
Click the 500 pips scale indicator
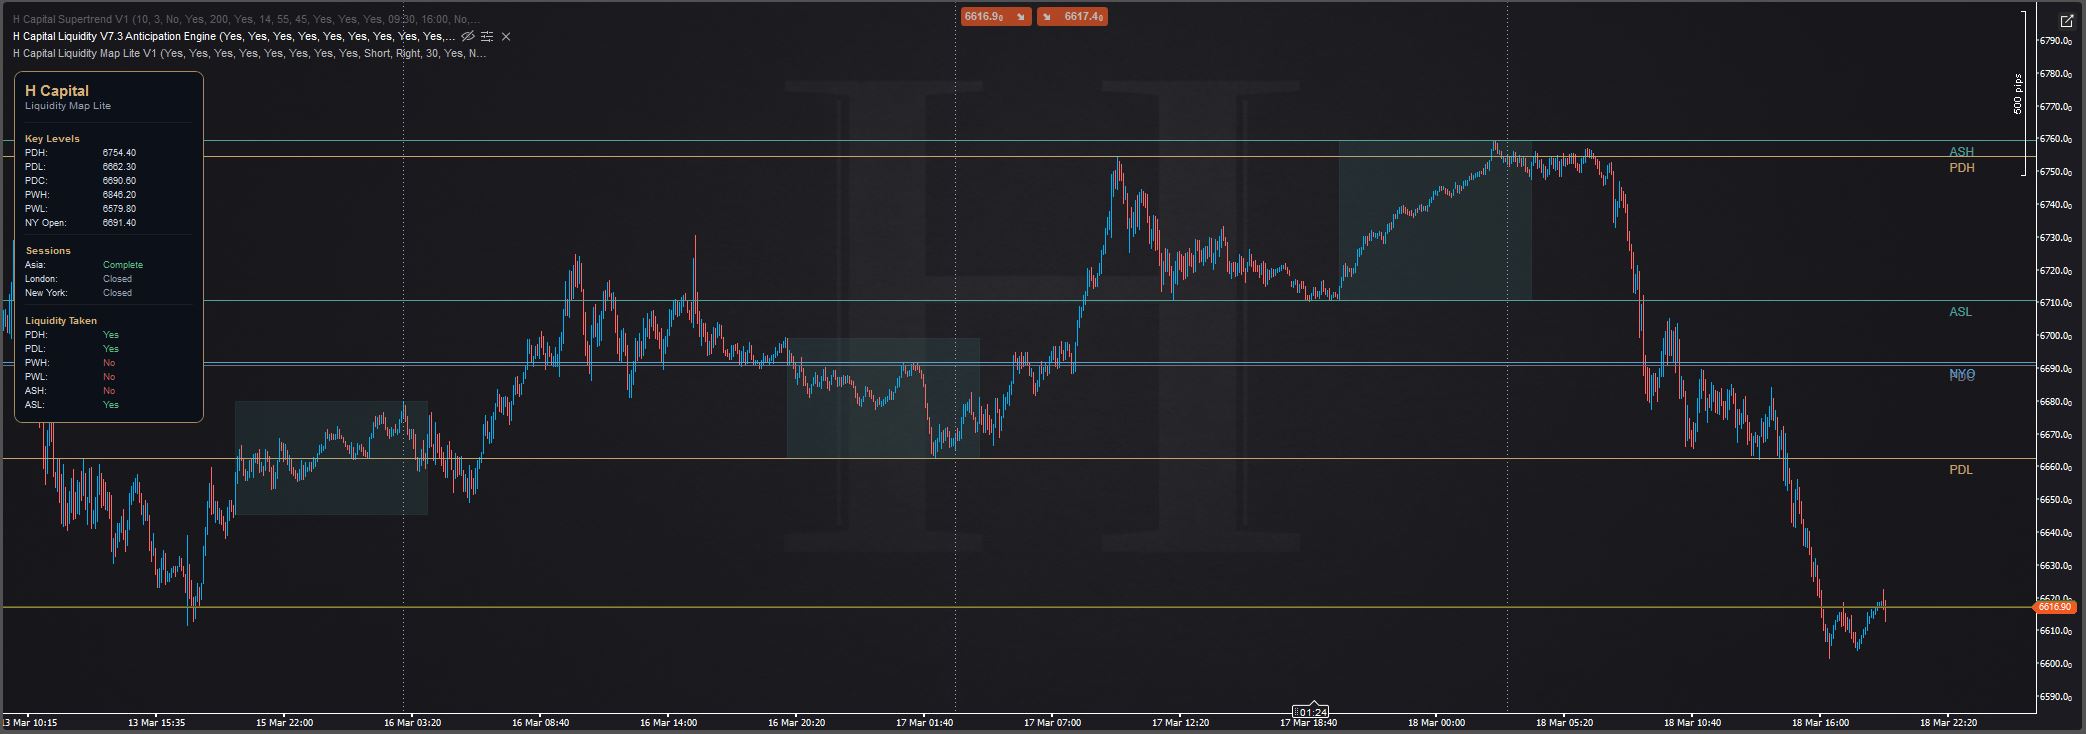click(x=2018, y=93)
